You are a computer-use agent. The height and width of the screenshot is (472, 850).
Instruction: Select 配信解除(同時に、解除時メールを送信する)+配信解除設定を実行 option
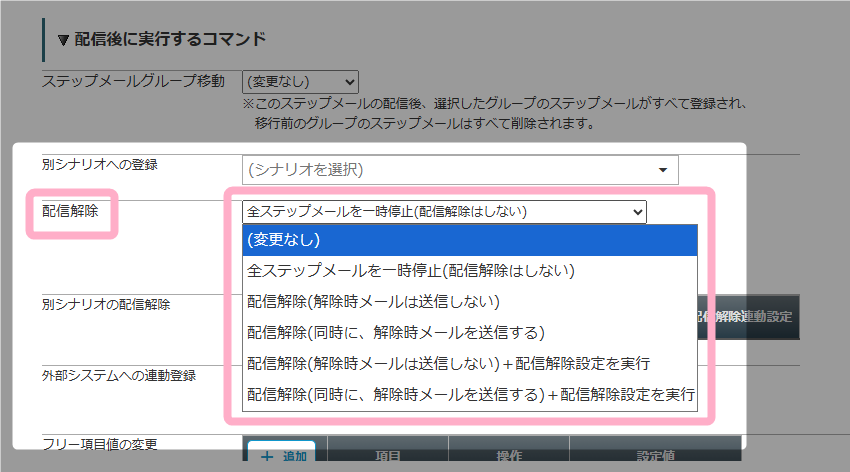[x=468, y=393]
